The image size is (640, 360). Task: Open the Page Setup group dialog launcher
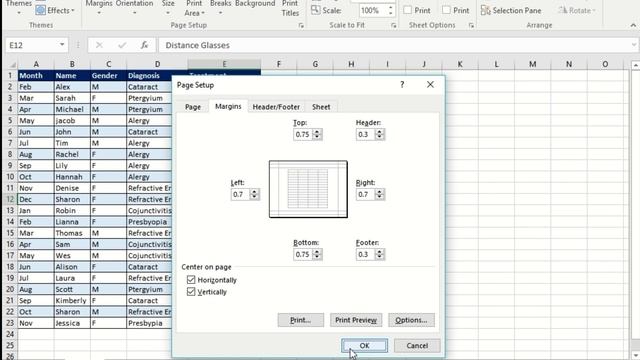[301, 26]
